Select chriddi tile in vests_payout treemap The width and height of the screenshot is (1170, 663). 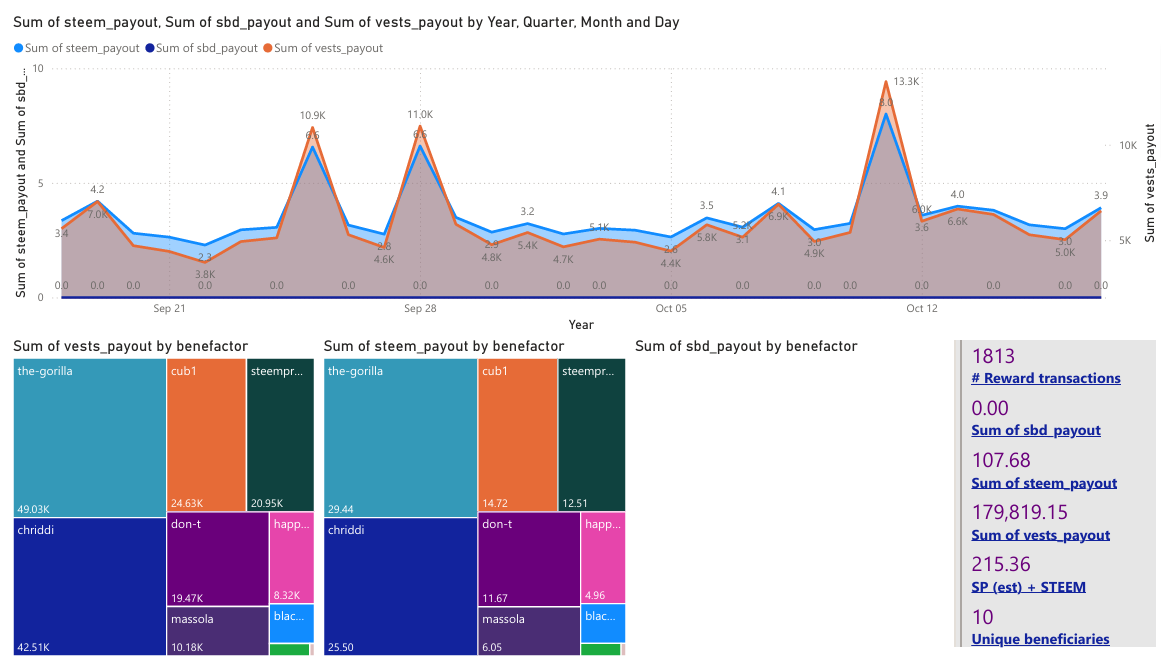click(89, 586)
